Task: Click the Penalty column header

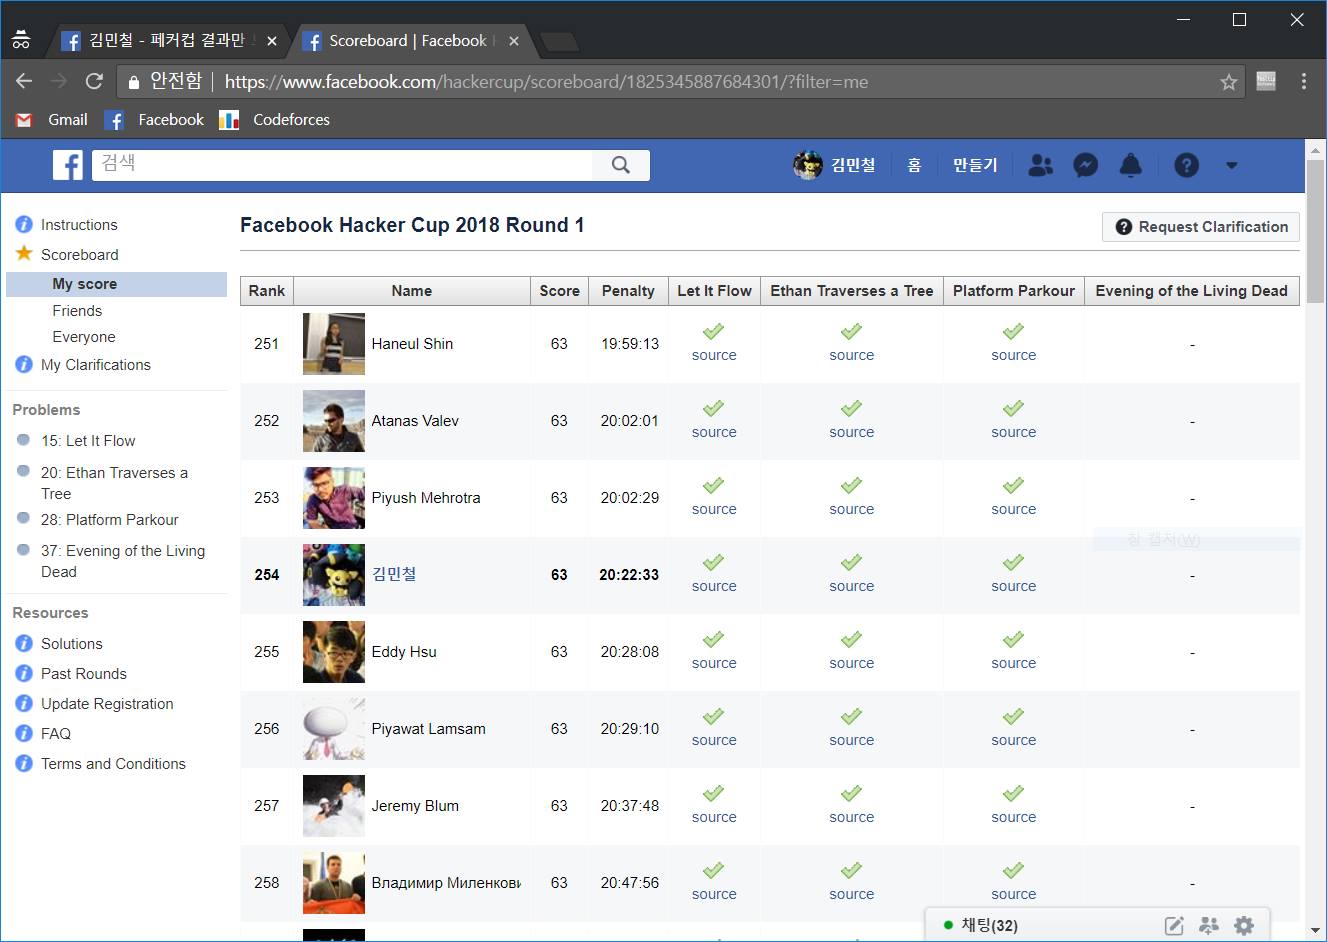Action: [x=628, y=291]
